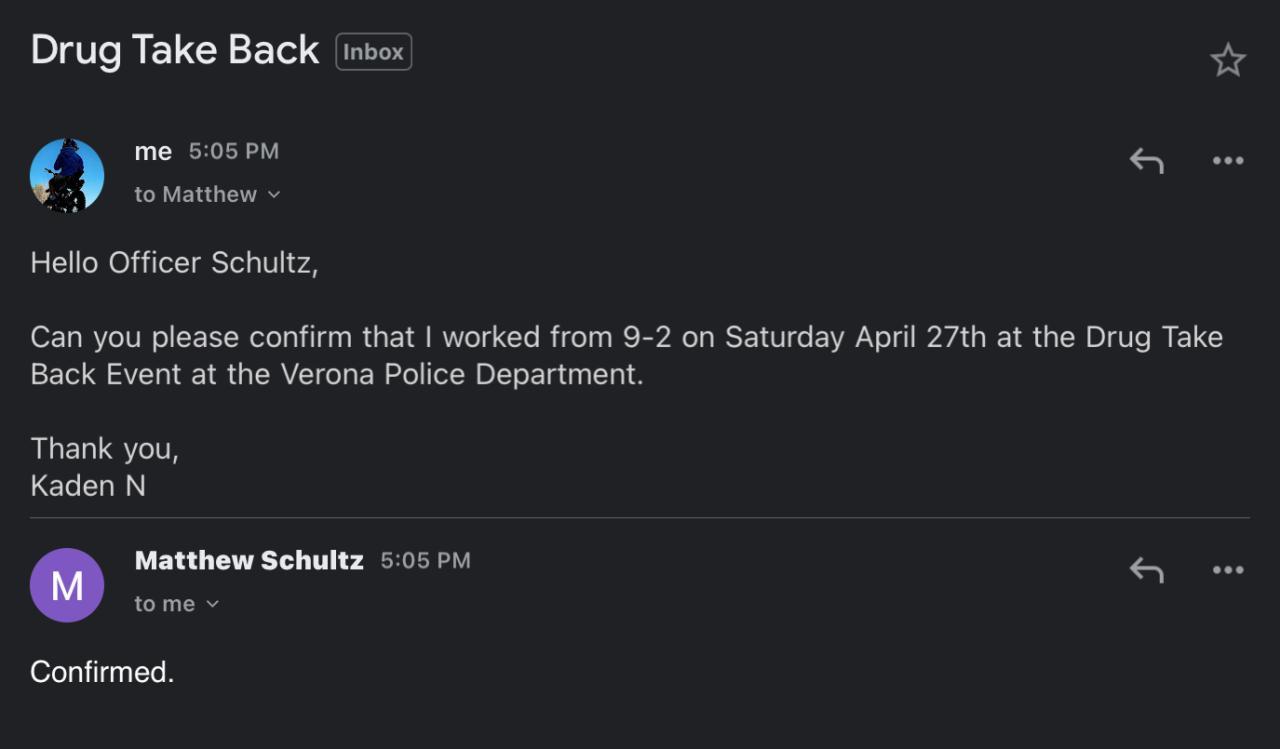Reply to the message sent by me
The image size is (1280, 749).
[1146, 160]
